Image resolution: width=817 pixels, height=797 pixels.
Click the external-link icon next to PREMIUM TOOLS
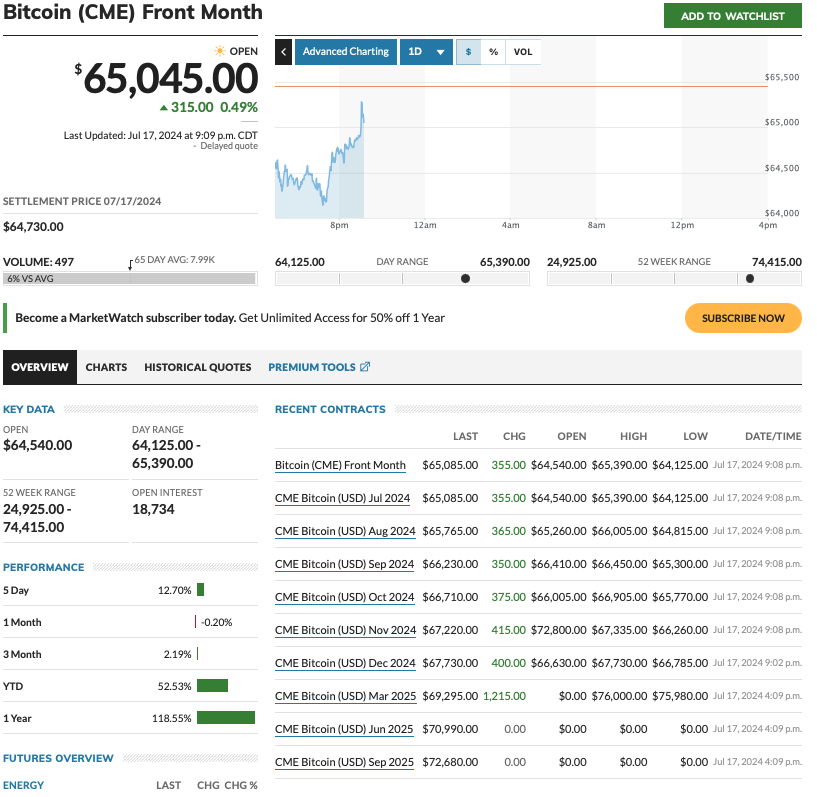(x=362, y=366)
